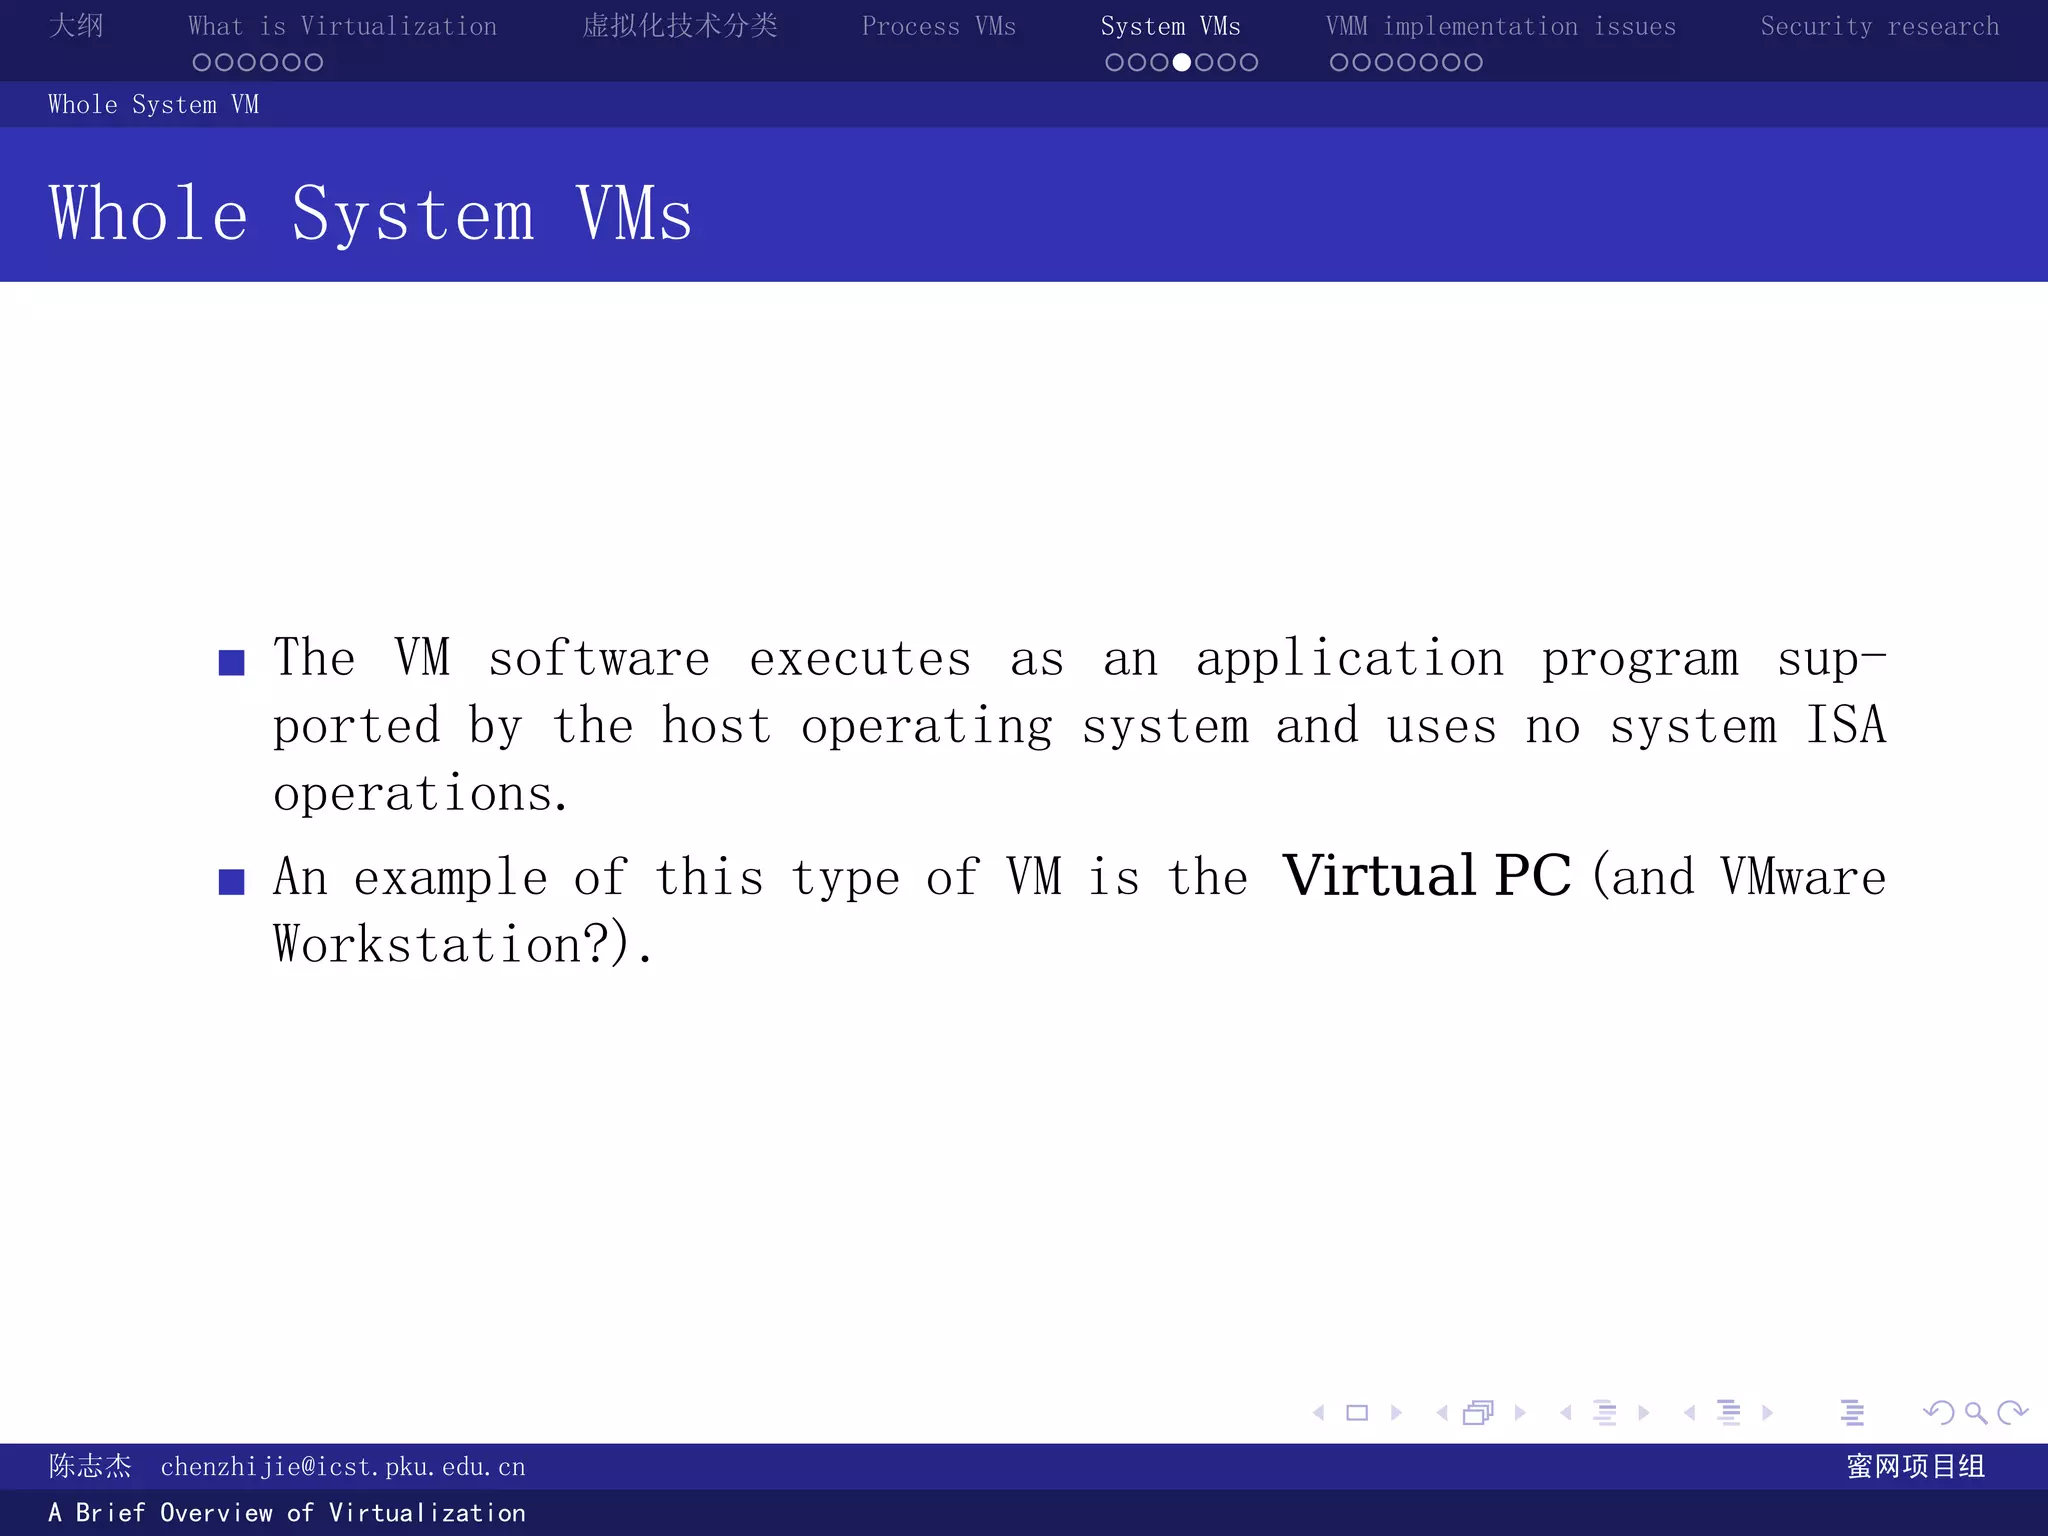Click the Whole System VM subsection link

click(x=153, y=104)
